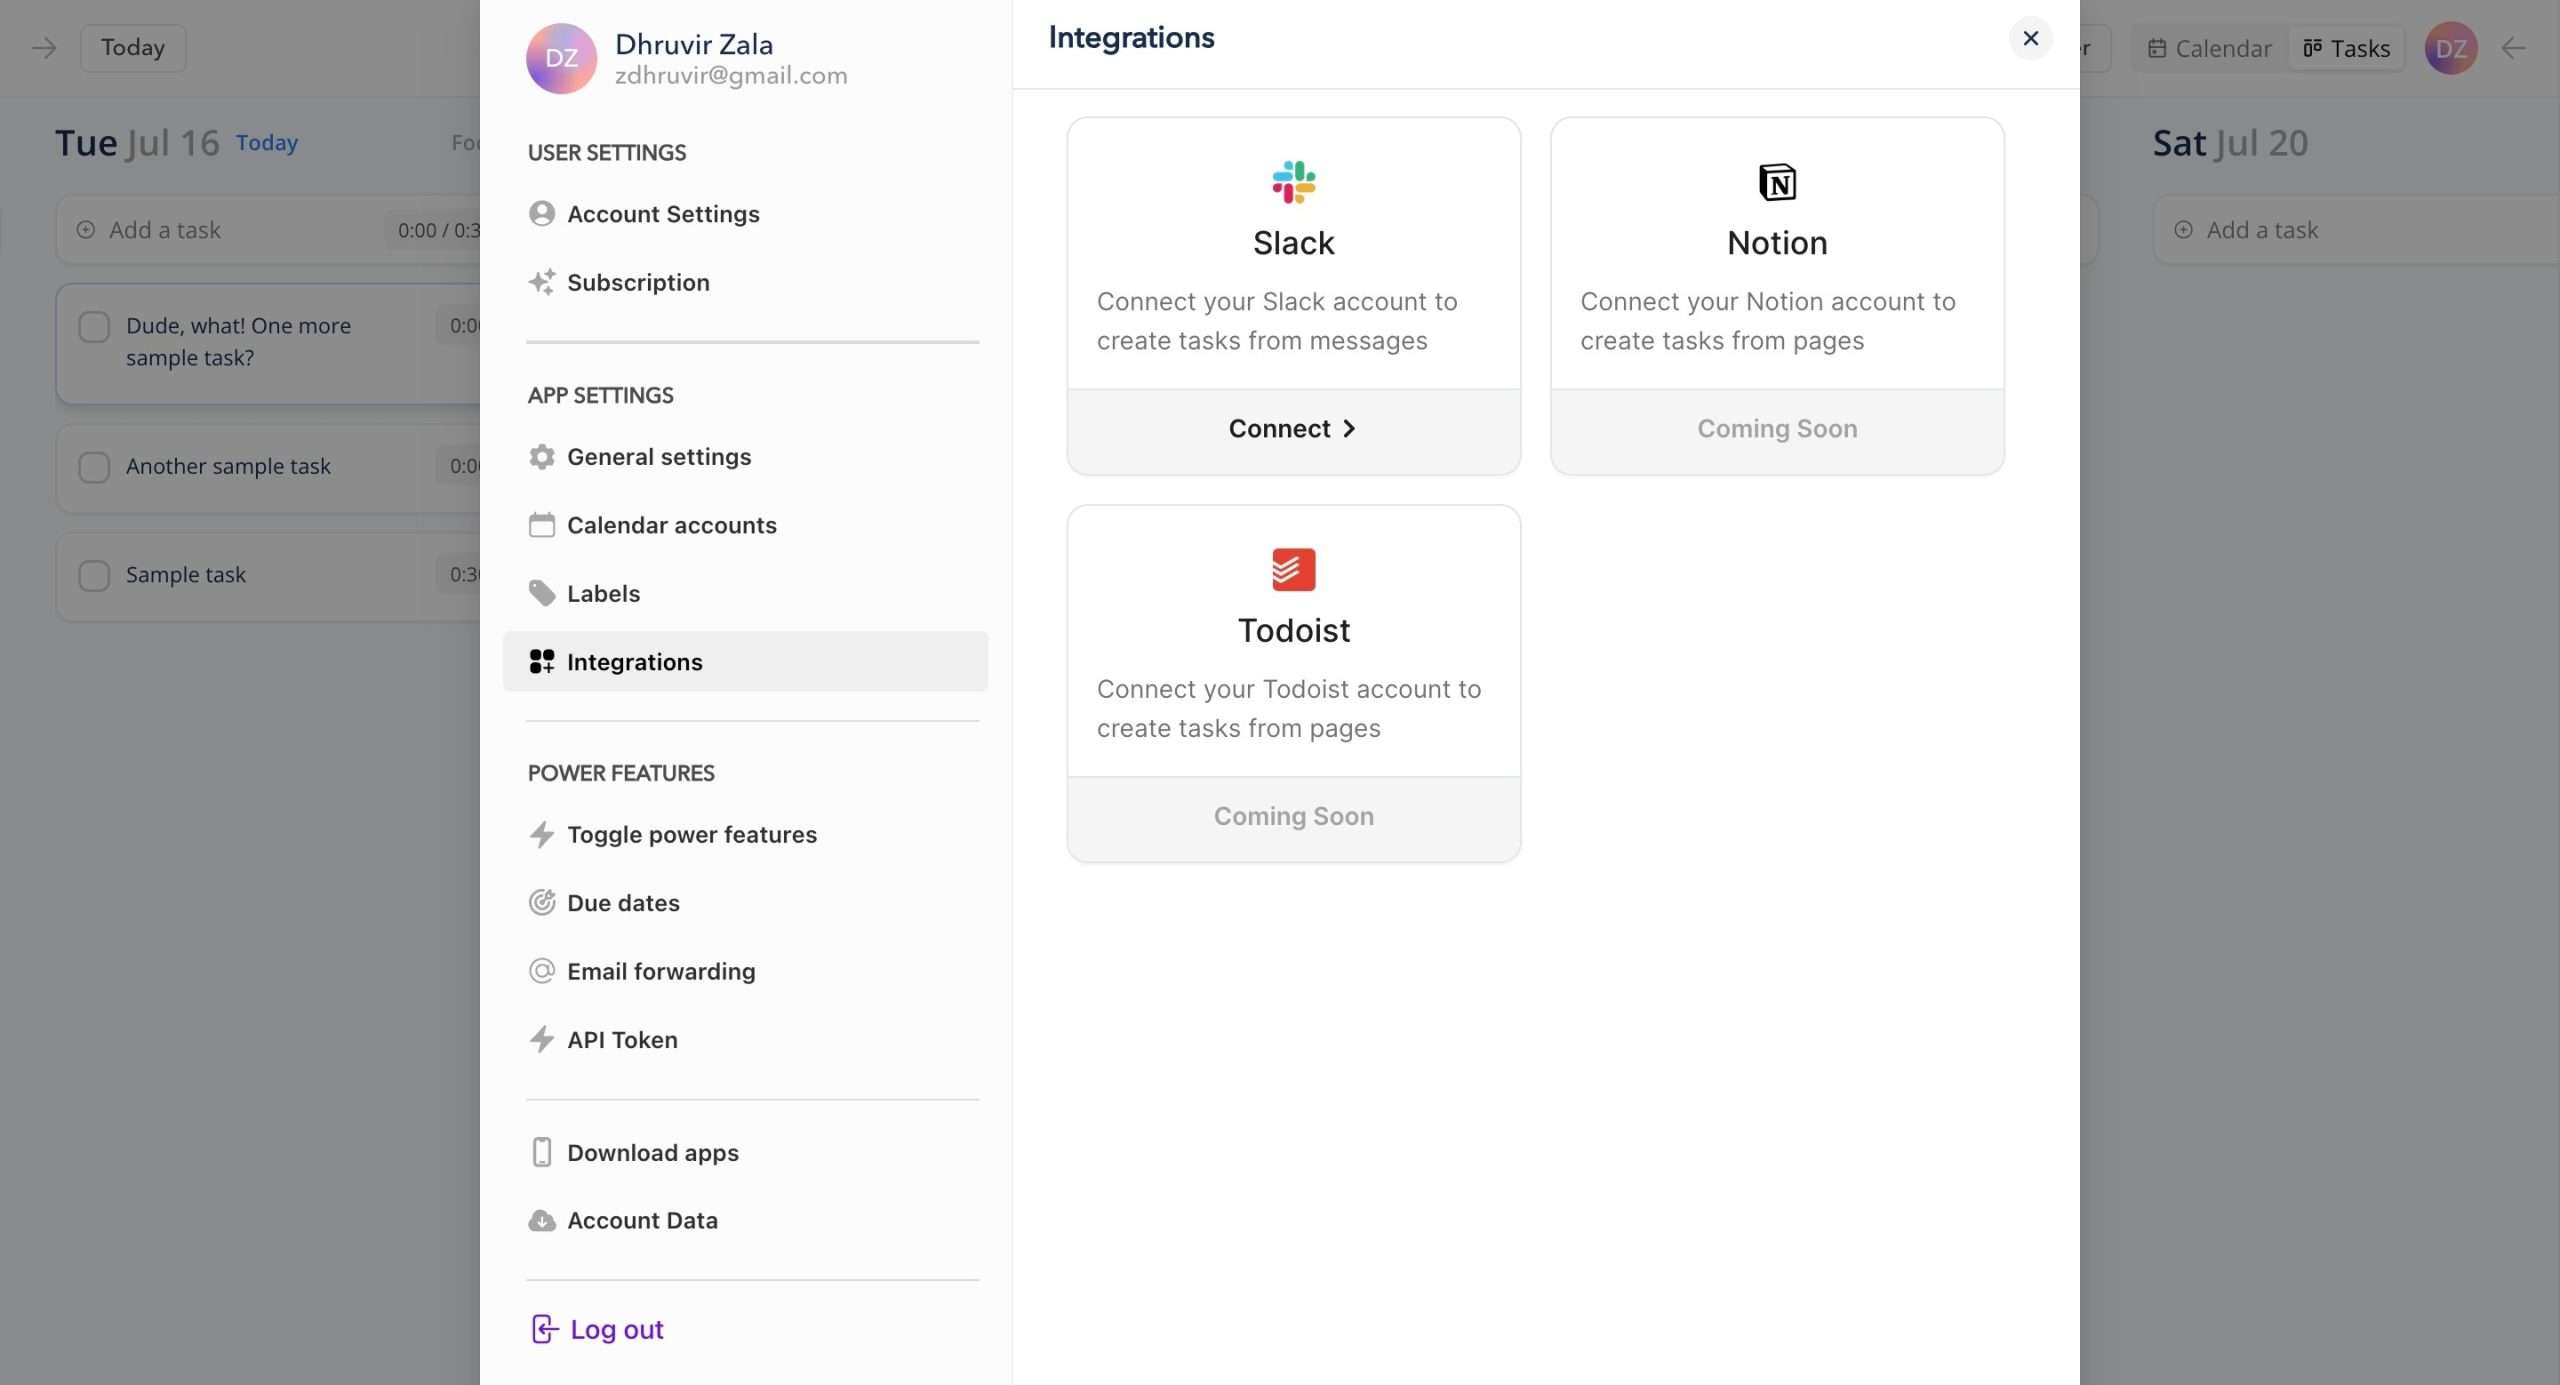2560x1385 pixels.
Task: Click the Subscription sparkle icon
Action: pyautogui.click(x=542, y=282)
